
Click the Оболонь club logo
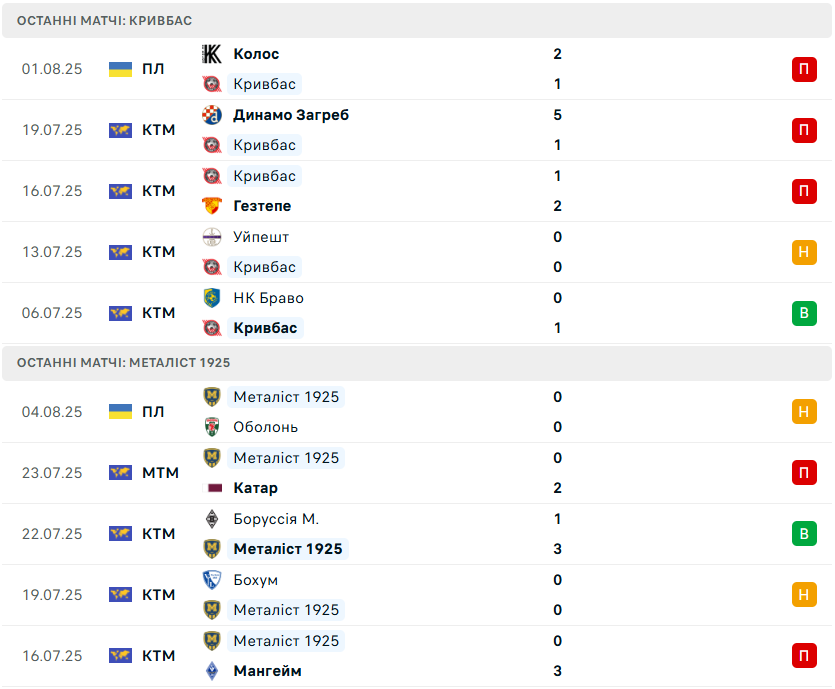(x=212, y=427)
